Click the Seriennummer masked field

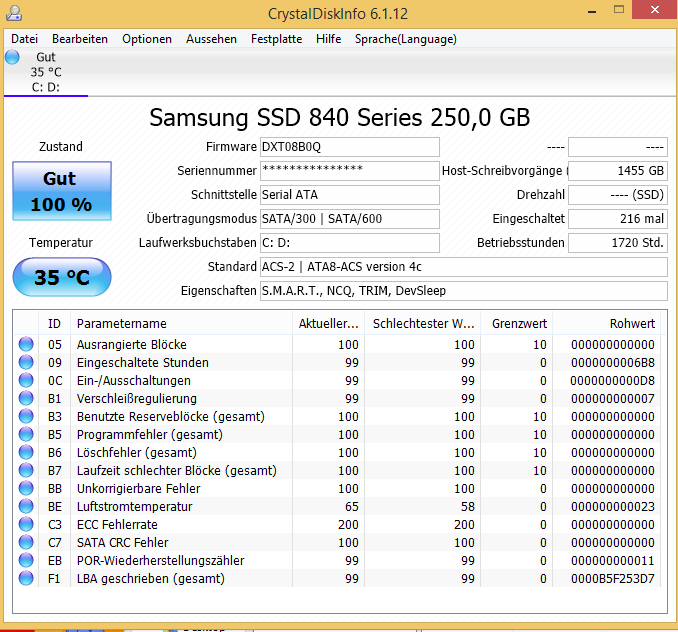pos(350,171)
